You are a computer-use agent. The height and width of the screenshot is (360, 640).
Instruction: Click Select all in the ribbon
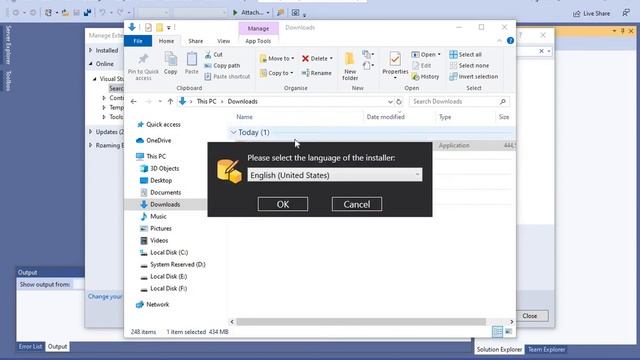(465, 54)
